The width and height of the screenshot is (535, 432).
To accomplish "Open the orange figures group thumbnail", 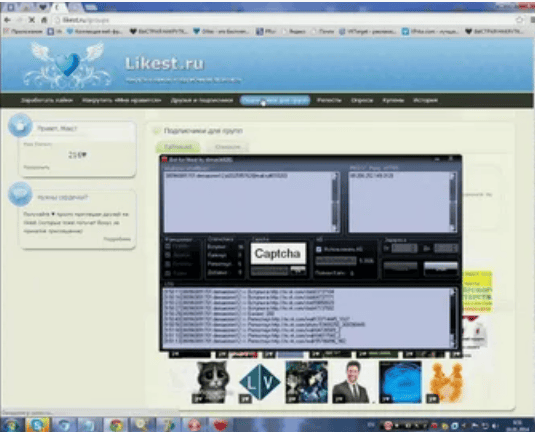I will pos(446,382).
